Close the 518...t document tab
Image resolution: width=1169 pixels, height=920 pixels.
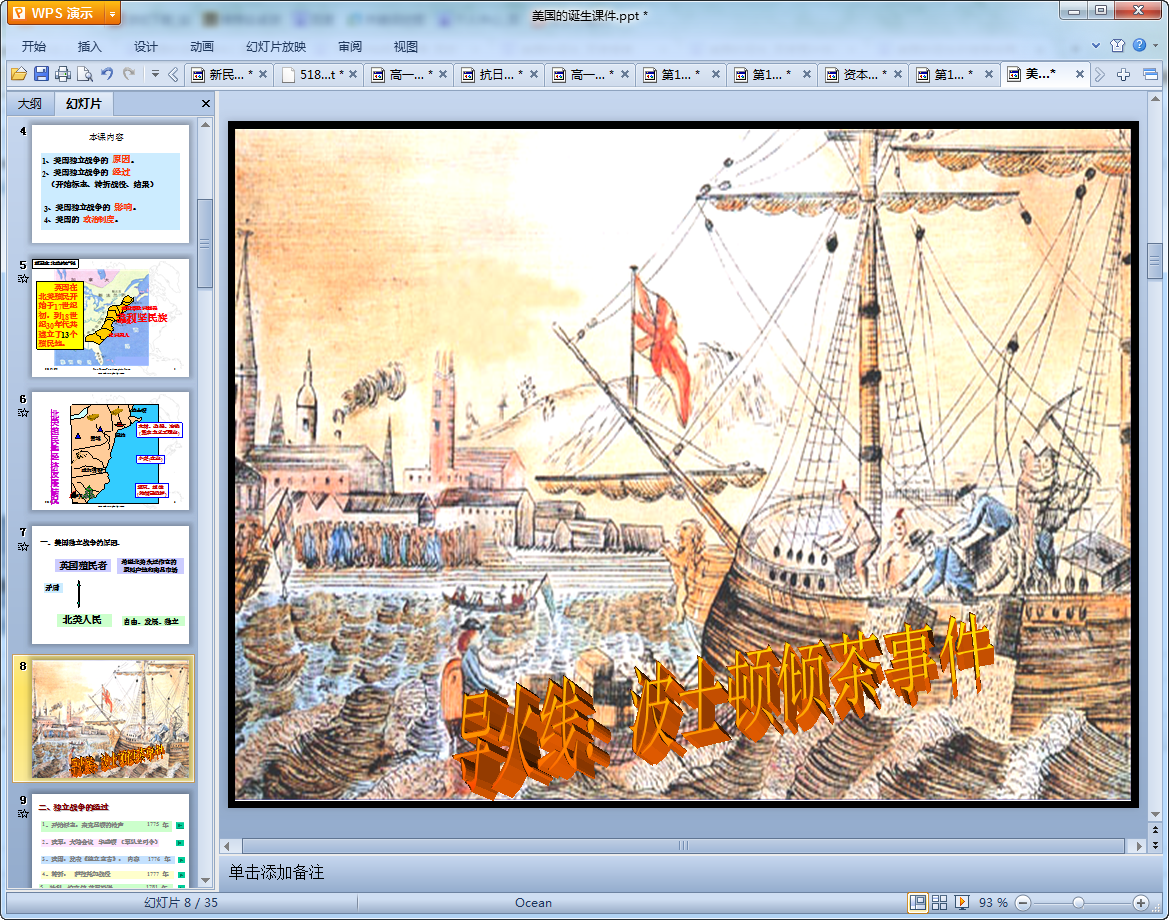(x=353, y=75)
